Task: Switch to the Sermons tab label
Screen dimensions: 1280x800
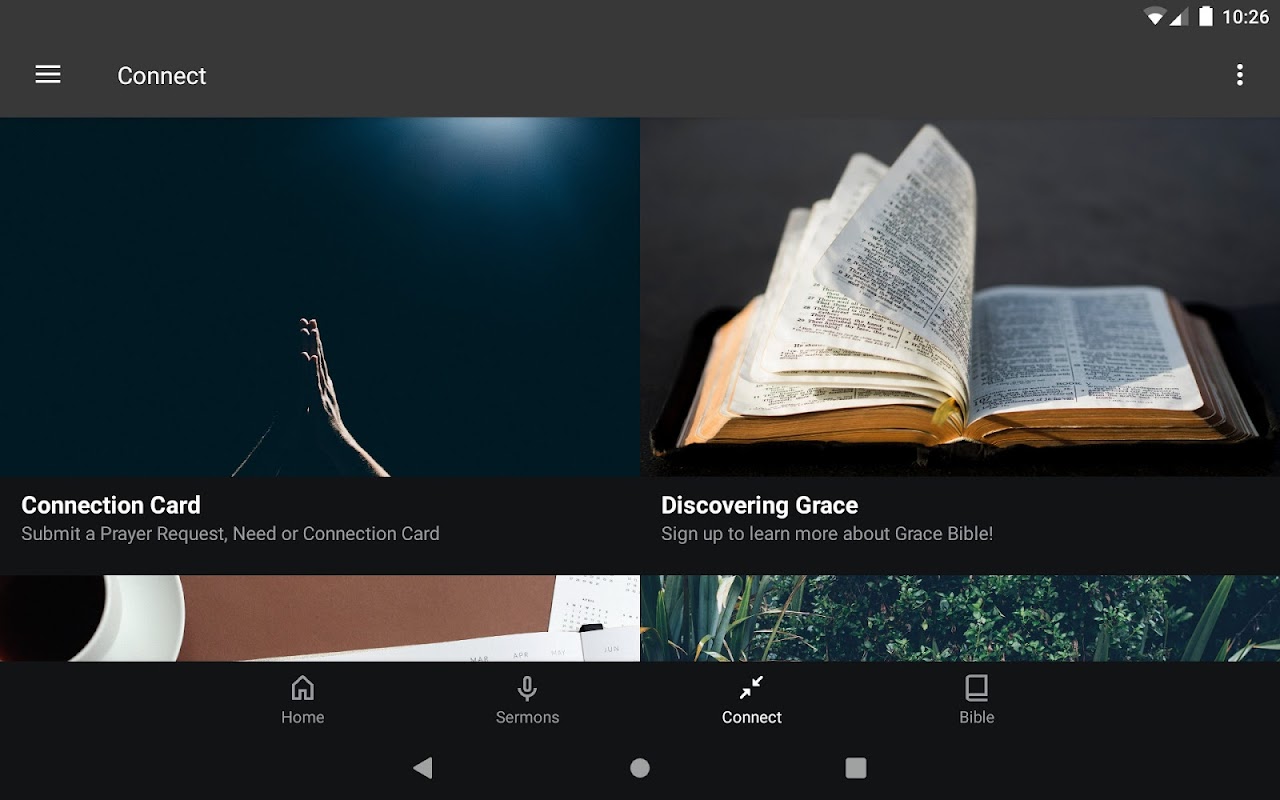Action: [527, 717]
